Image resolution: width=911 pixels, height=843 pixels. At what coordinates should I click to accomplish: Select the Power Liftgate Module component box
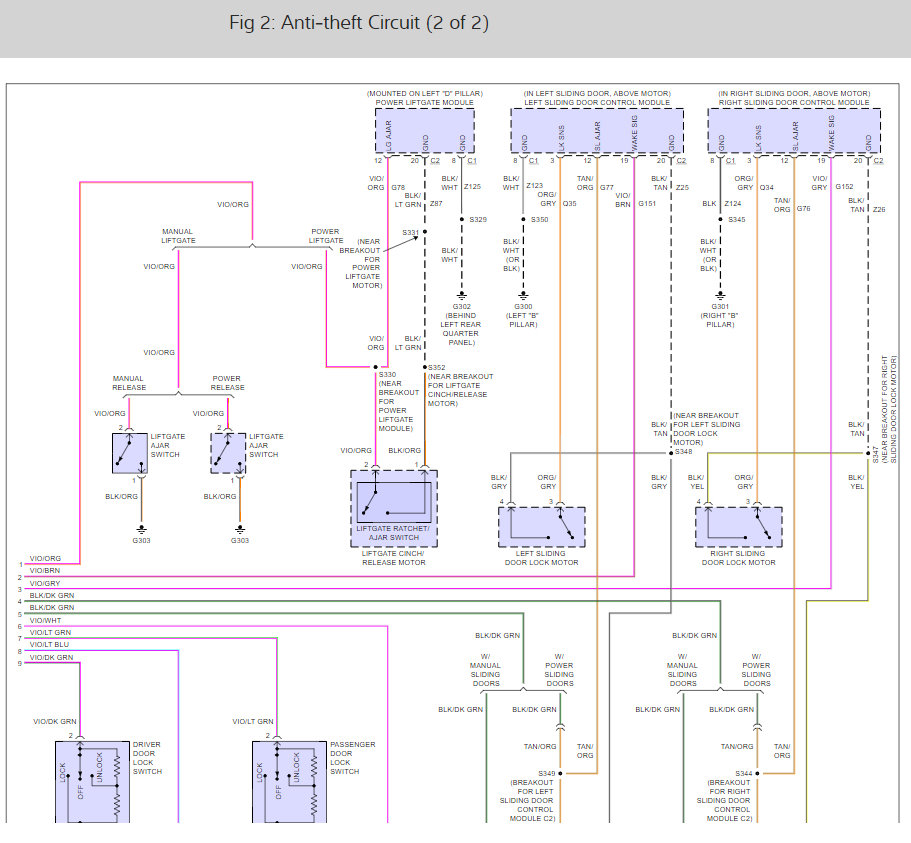424,131
